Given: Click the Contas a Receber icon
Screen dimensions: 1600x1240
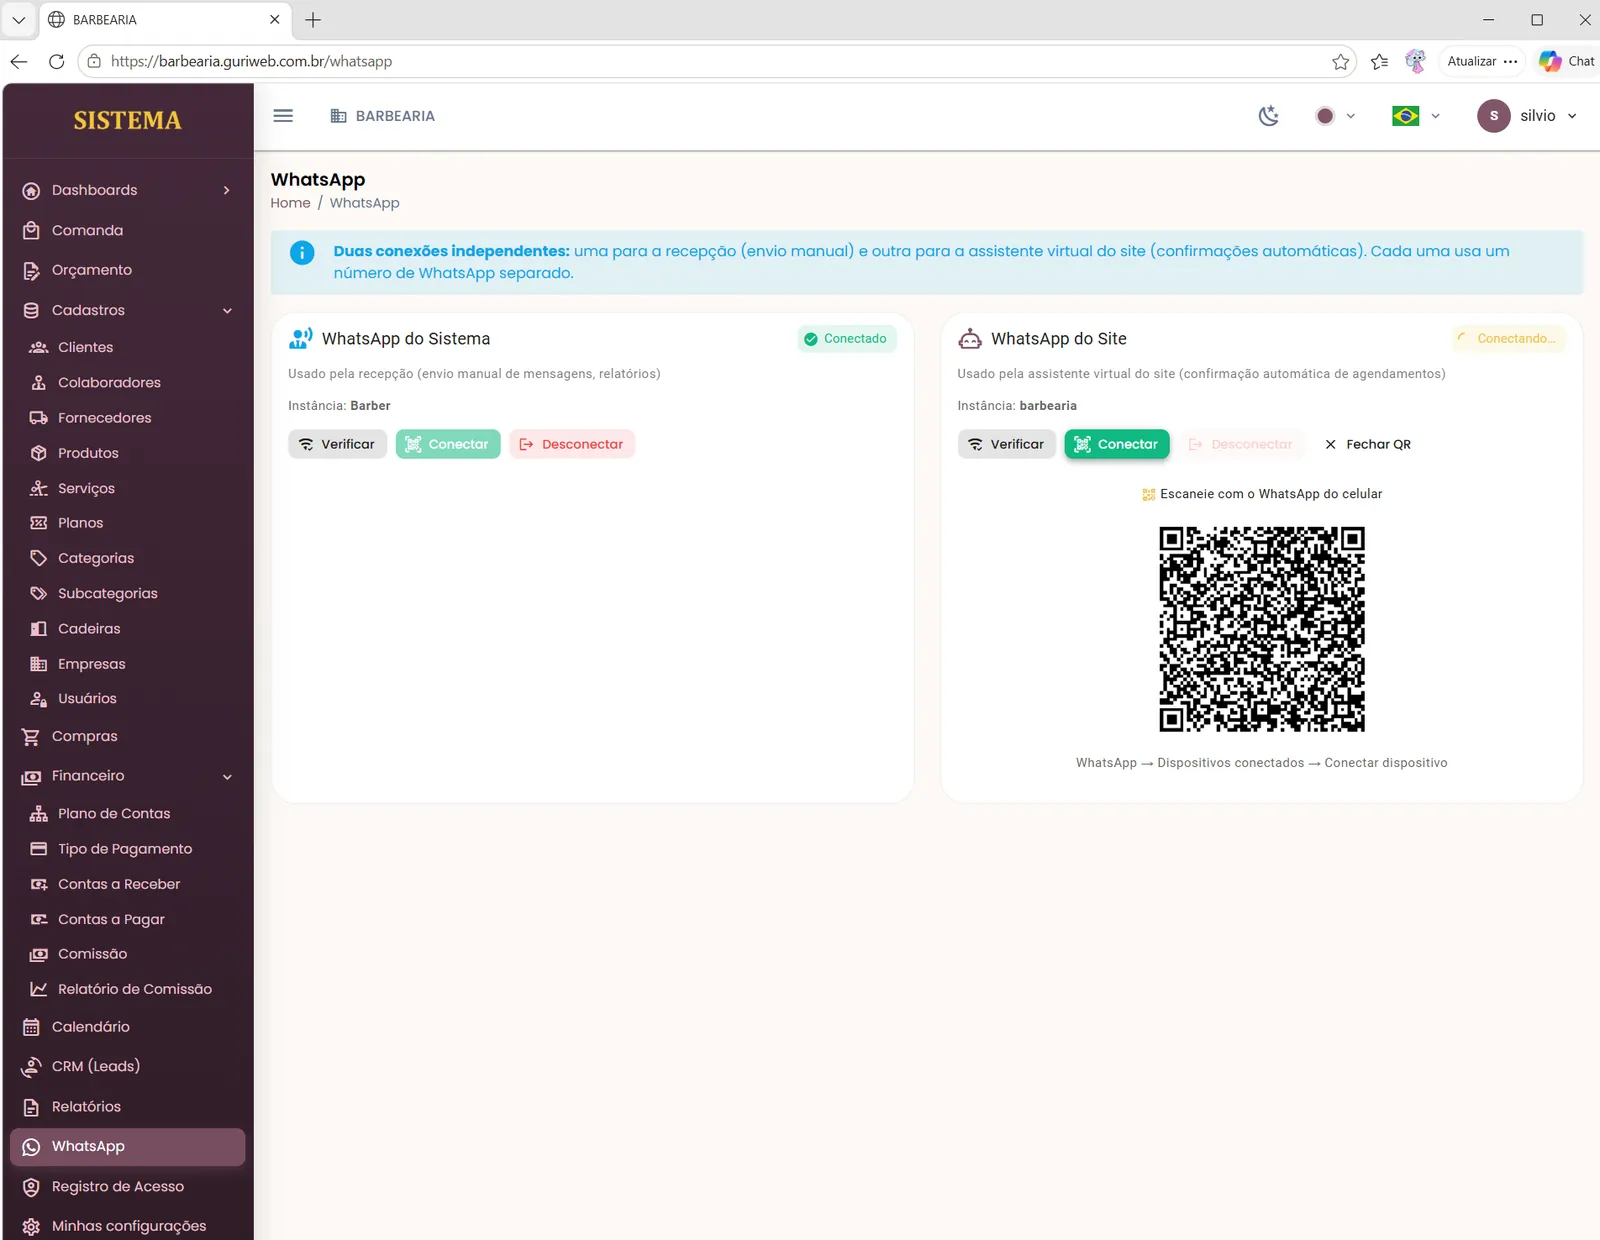Looking at the screenshot, I should point(39,884).
